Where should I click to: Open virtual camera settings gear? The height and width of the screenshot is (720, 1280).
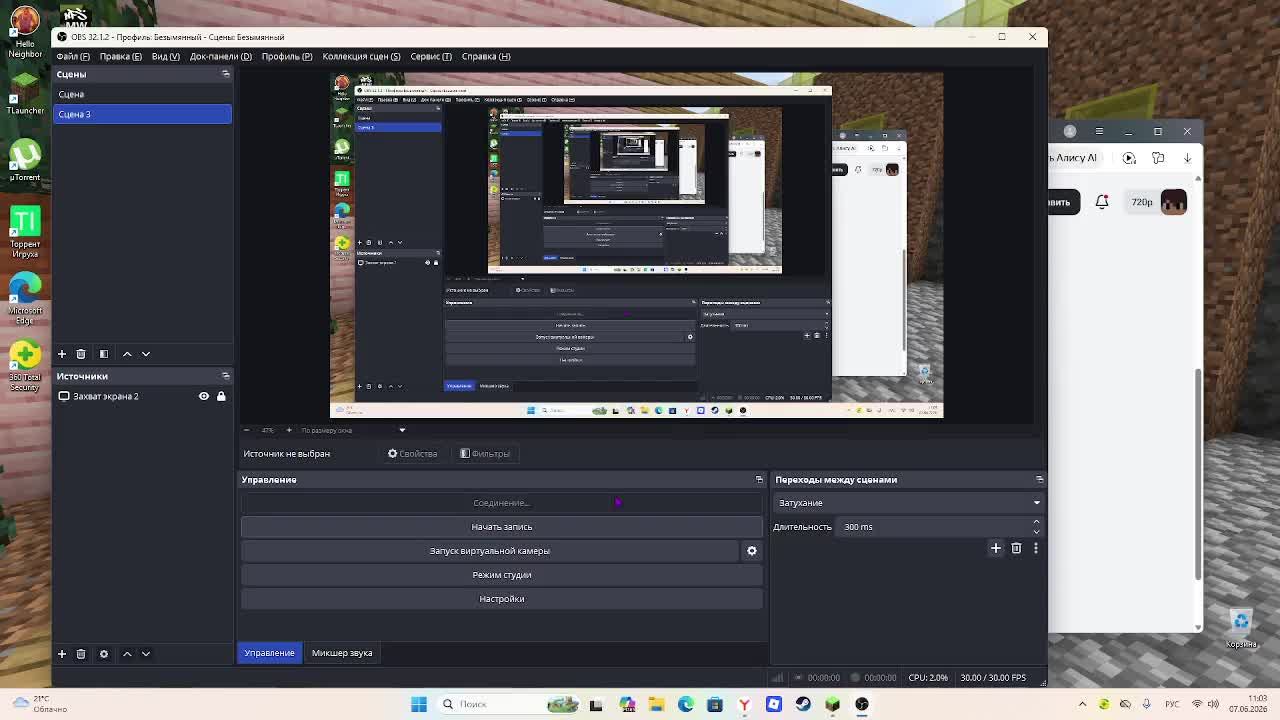click(x=752, y=551)
